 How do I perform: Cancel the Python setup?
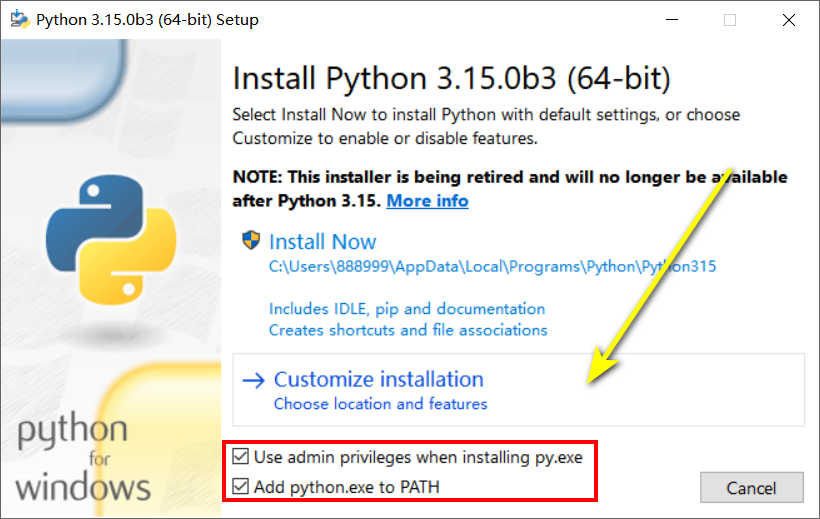tap(751, 488)
